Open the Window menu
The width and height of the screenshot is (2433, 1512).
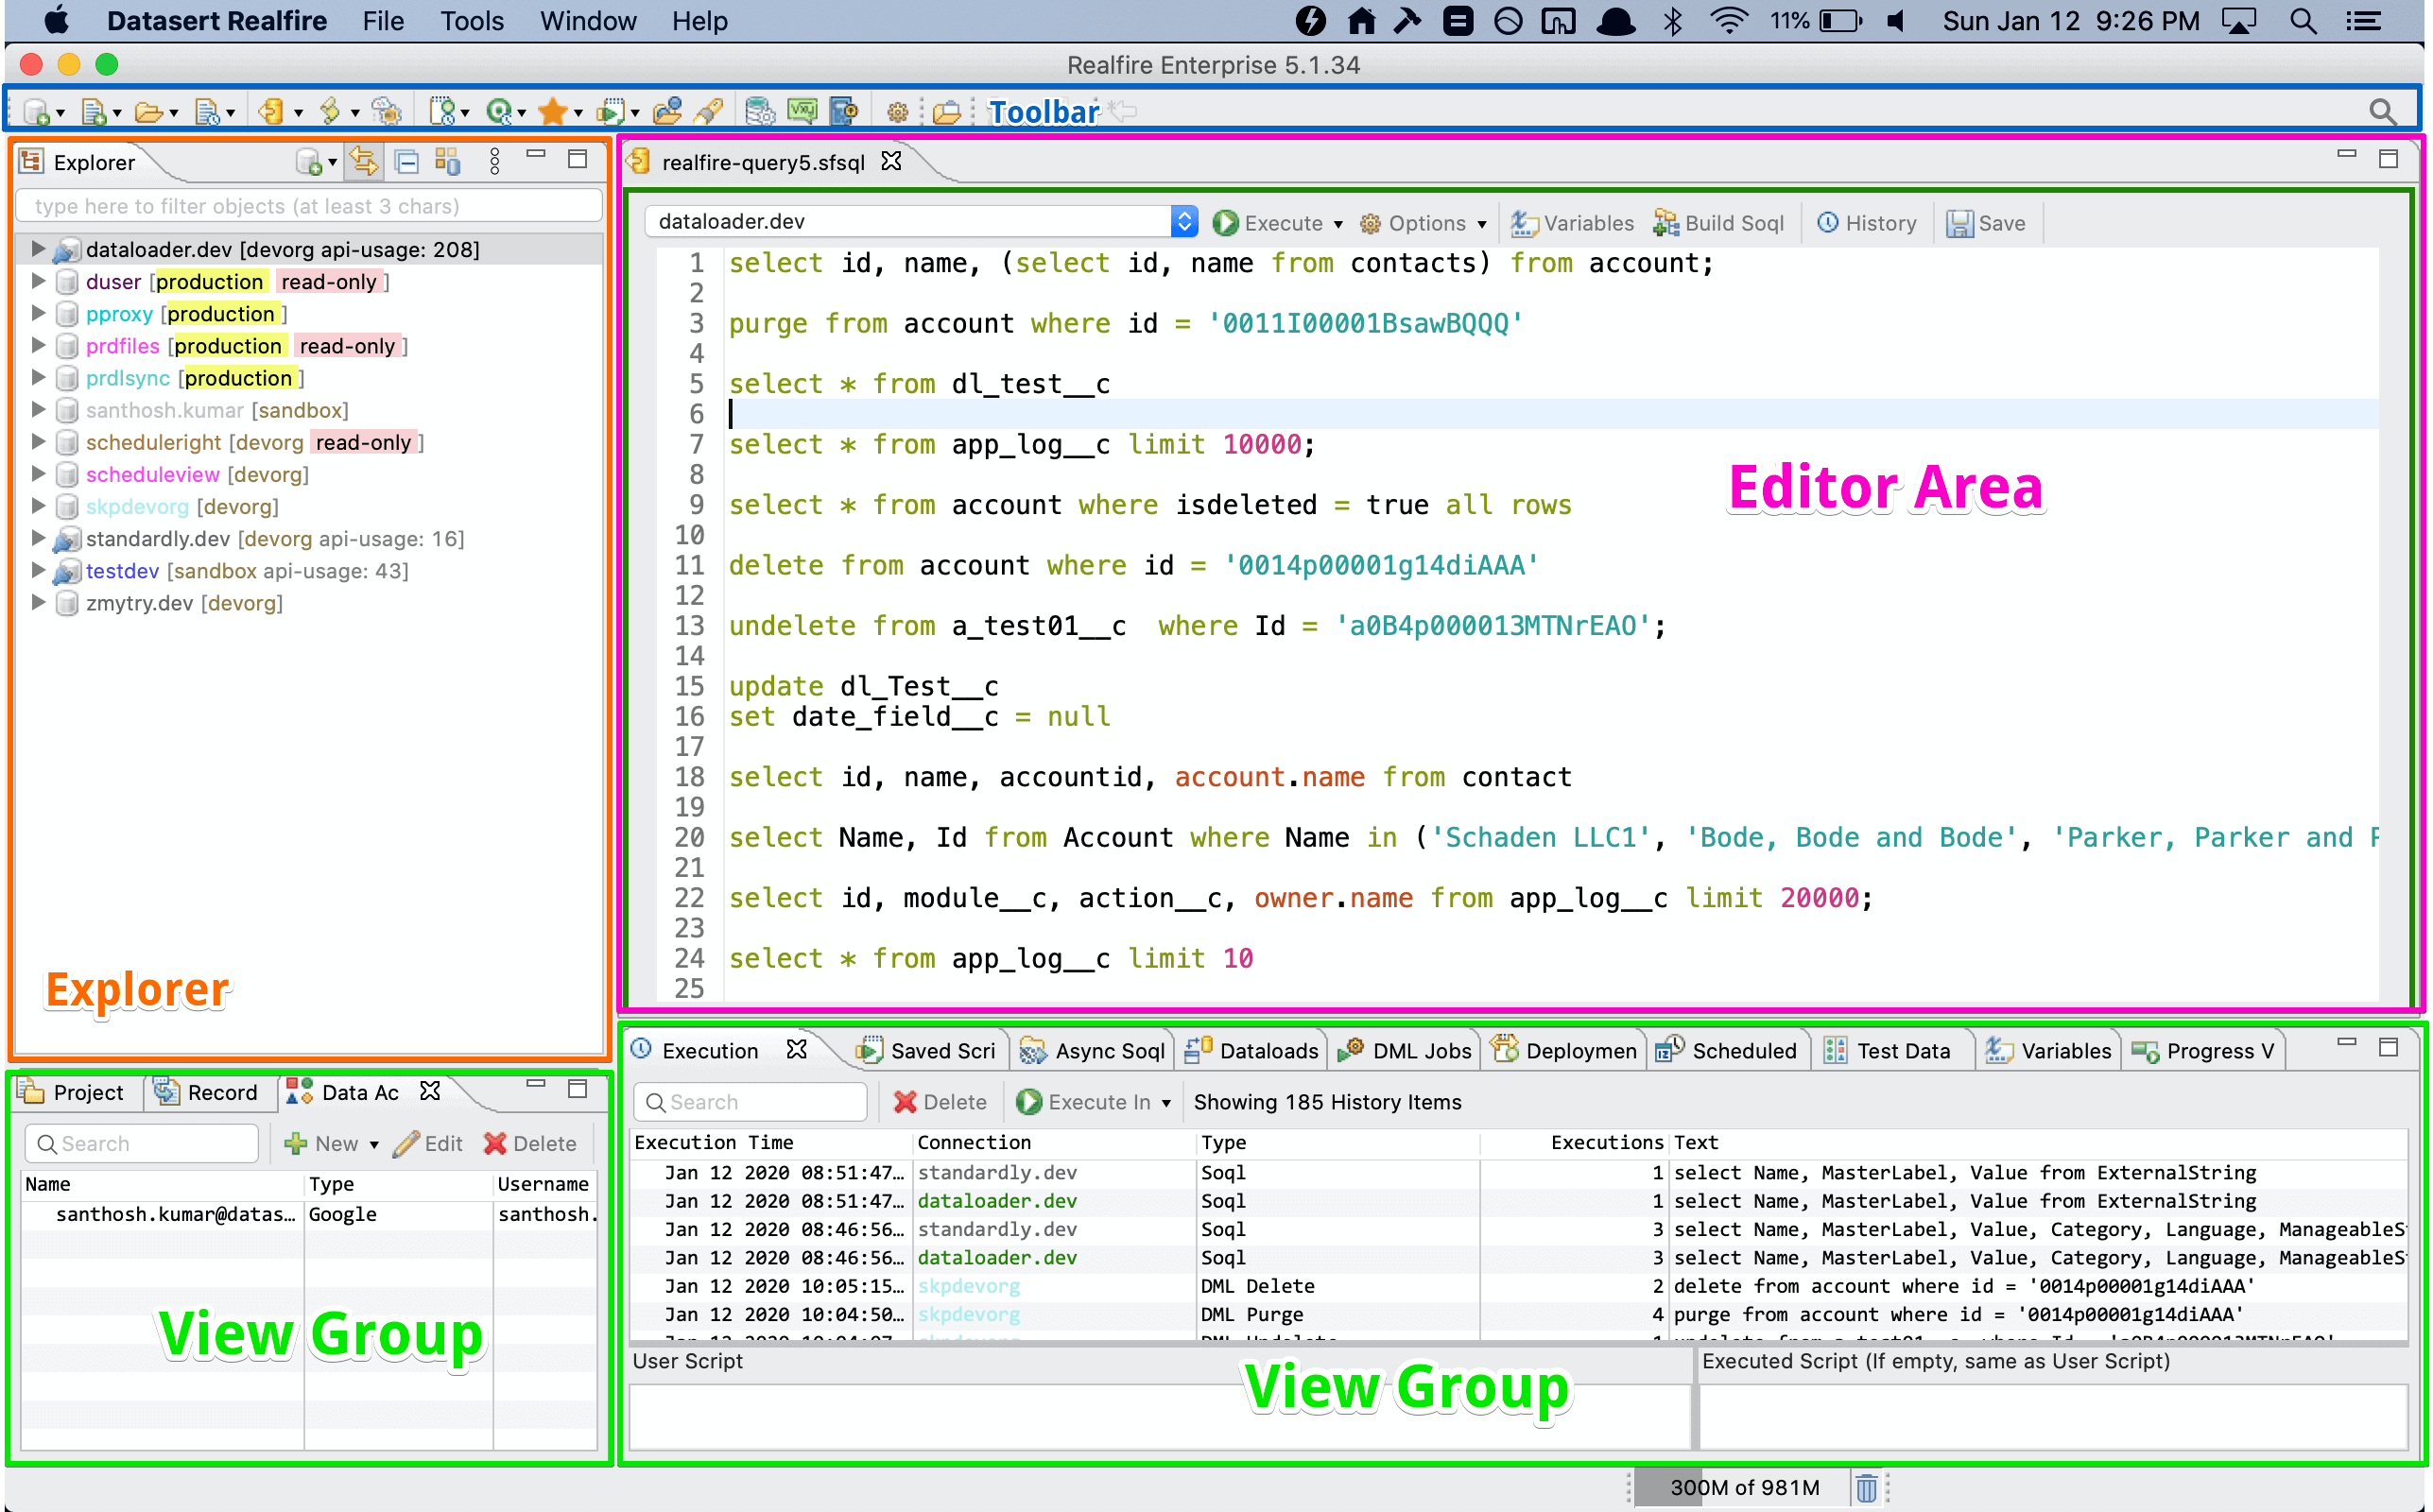[588, 21]
